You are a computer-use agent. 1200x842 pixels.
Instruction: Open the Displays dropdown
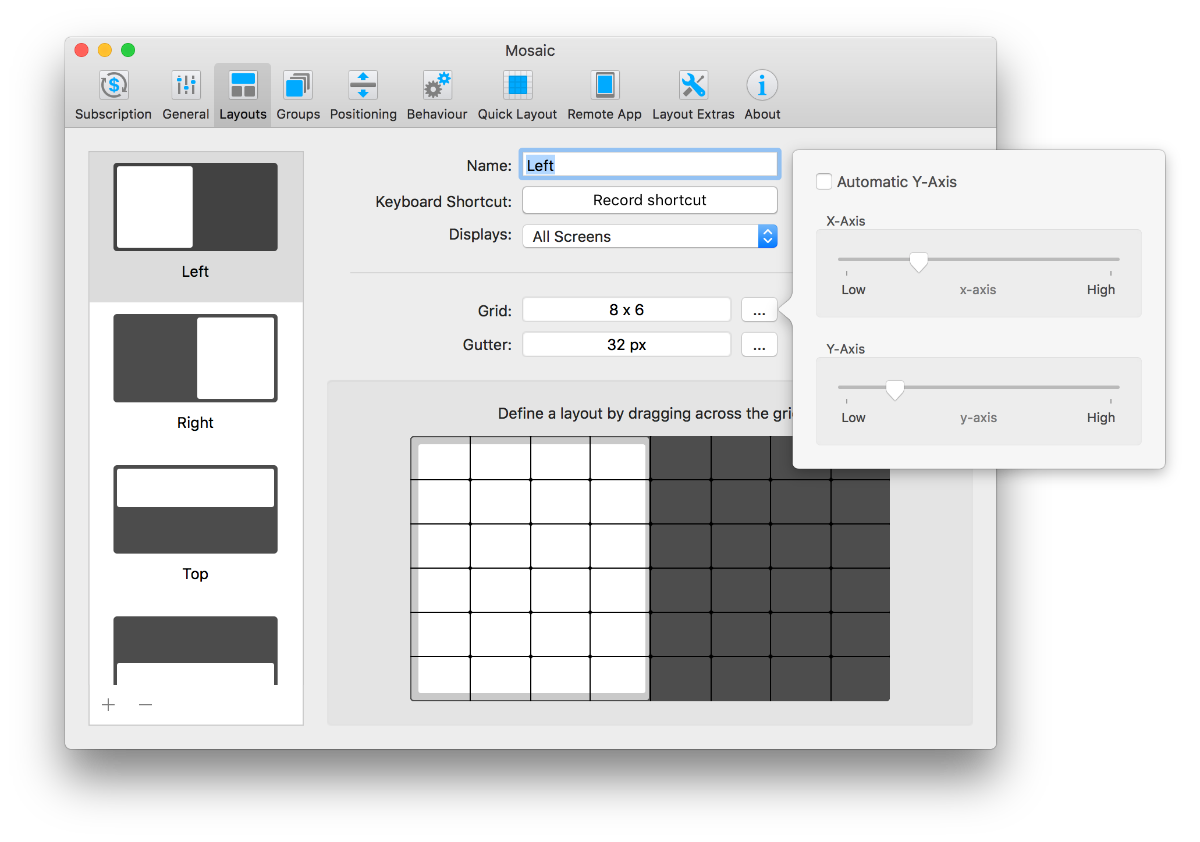[x=649, y=236]
